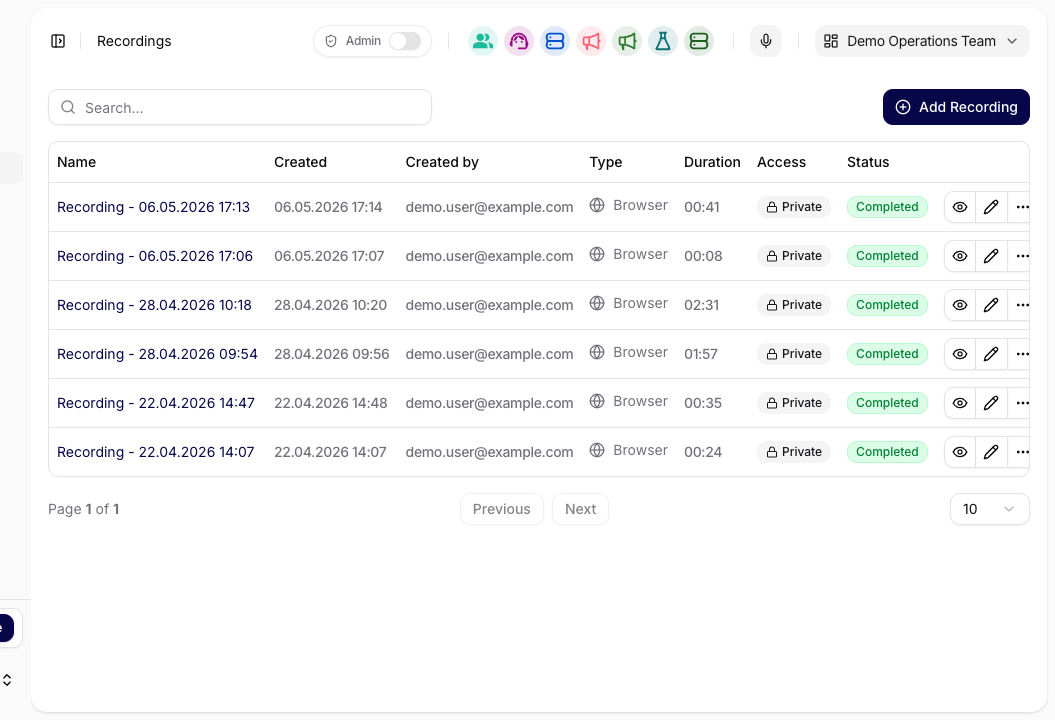
Task: Open the pink headset support icon
Action: click(x=519, y=41)
